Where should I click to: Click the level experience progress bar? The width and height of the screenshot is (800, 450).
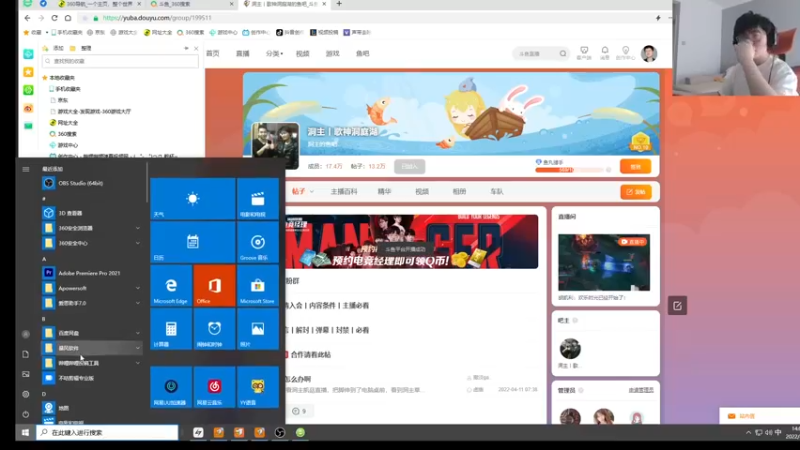click(569, 170)
